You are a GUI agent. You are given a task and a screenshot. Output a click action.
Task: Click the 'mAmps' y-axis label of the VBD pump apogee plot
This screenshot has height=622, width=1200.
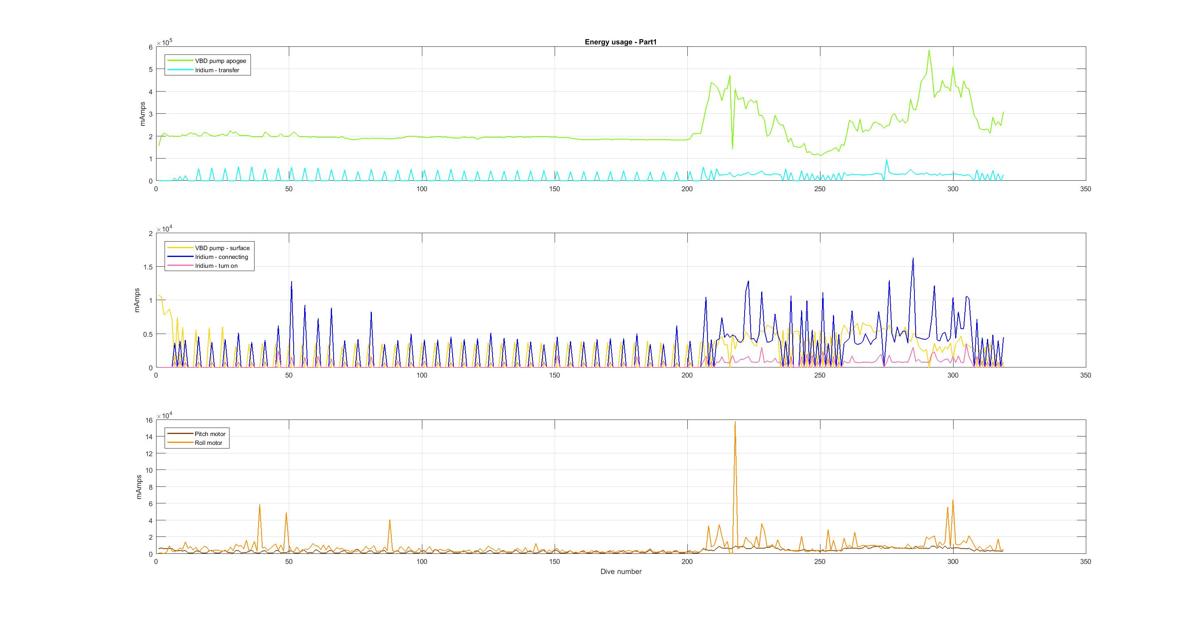click(x=142, y=114)
